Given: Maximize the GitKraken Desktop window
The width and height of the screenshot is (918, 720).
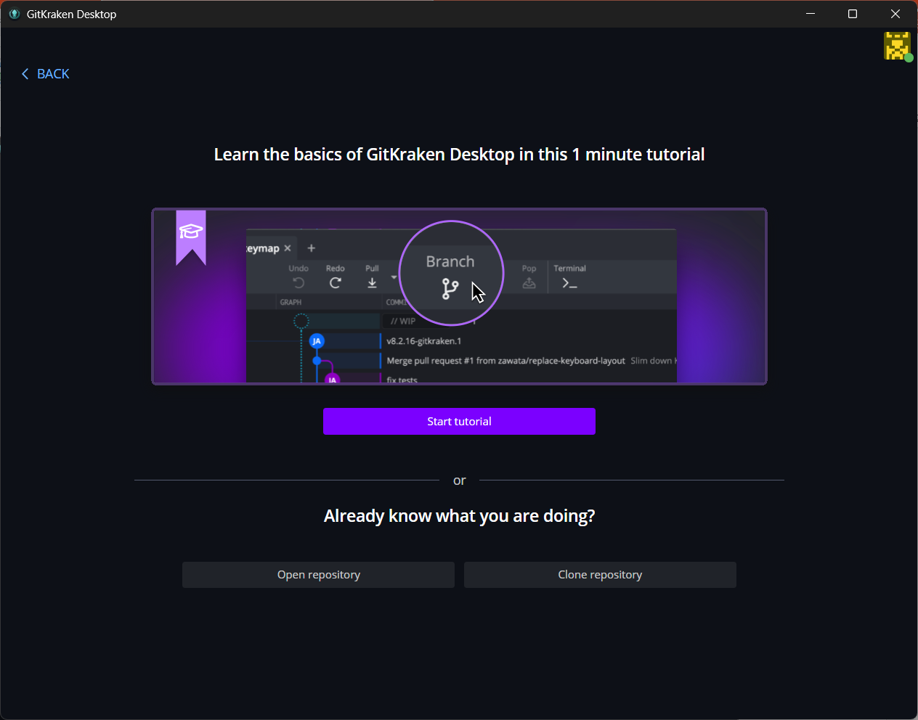Looking at the screenshot, I should [x=852, y=14].
